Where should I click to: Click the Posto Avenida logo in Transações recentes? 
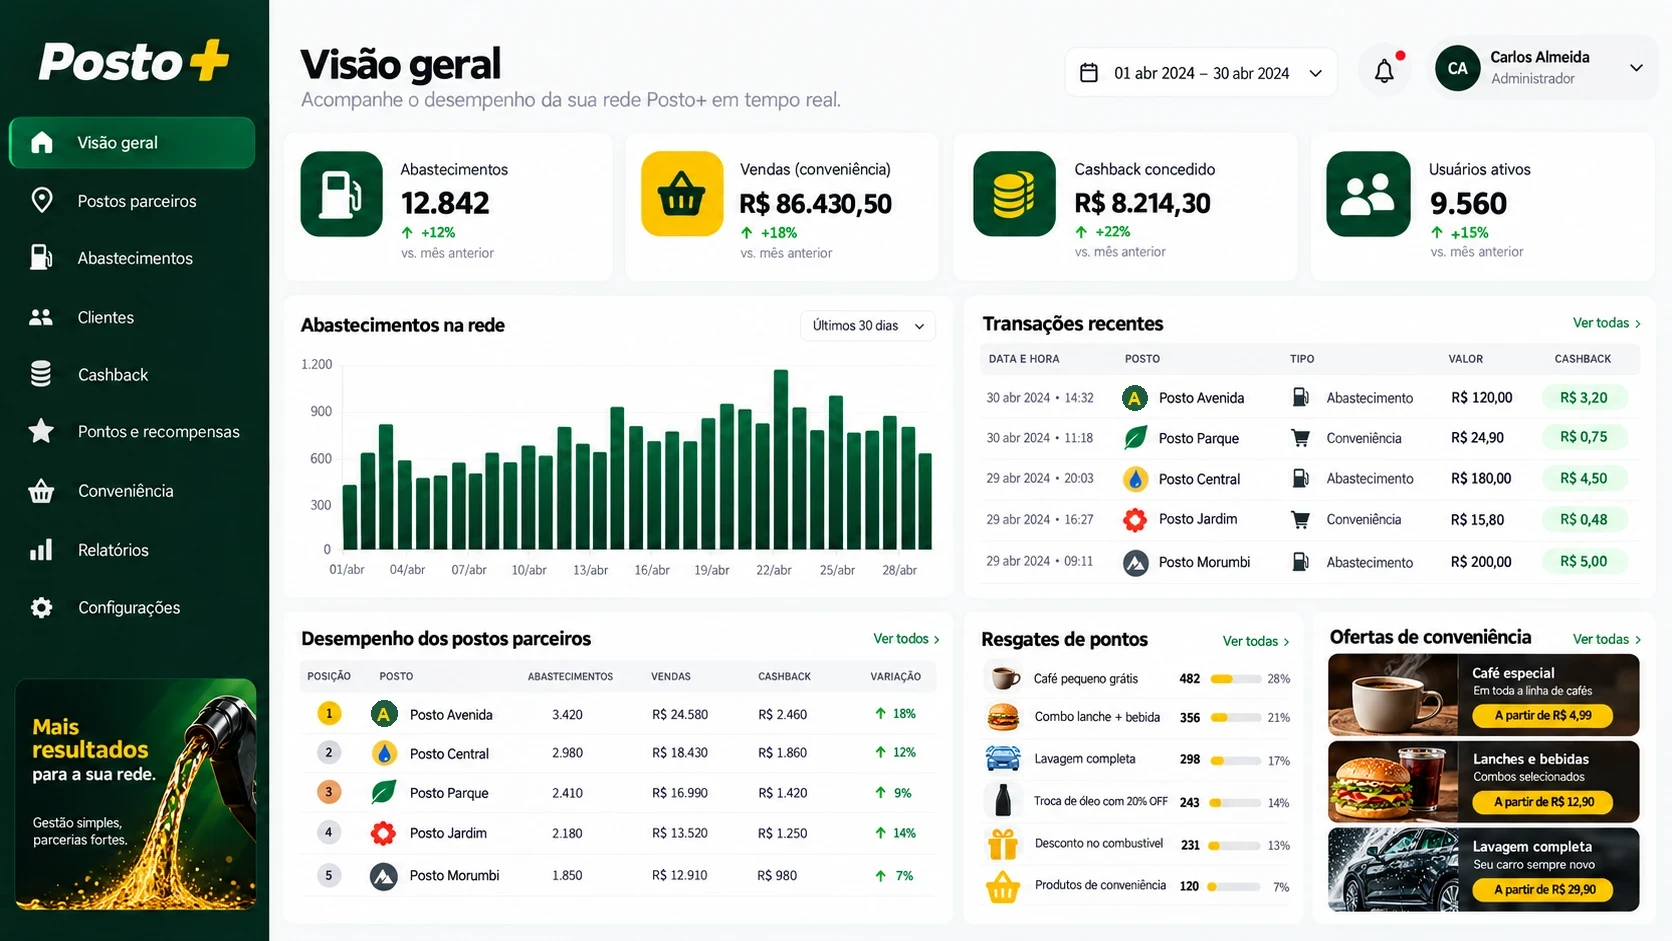(x=1135, y=398)
